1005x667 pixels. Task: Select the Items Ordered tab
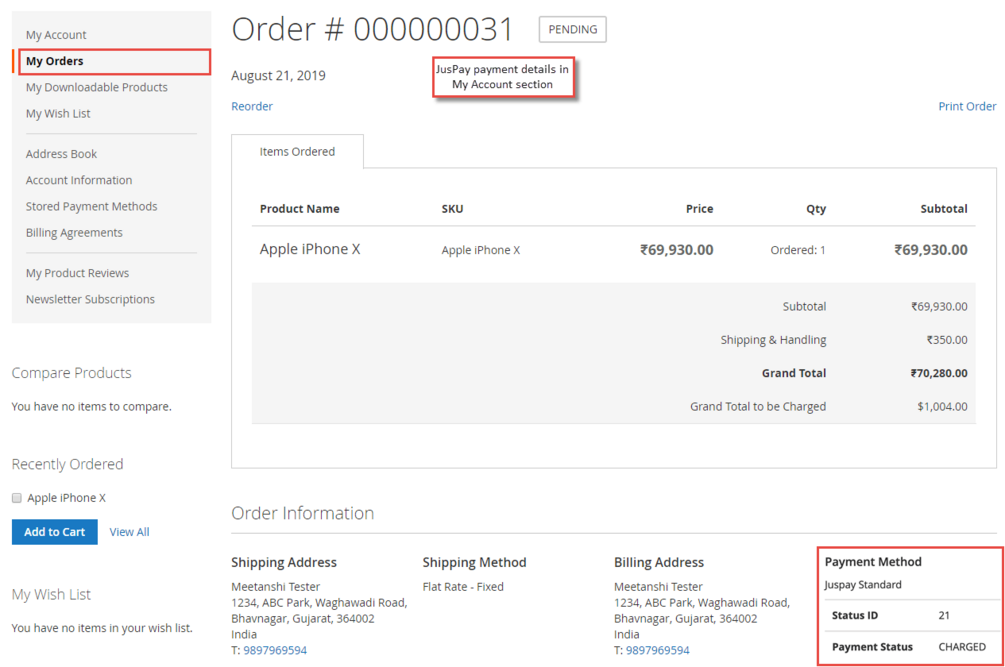(x=297, y=152)
